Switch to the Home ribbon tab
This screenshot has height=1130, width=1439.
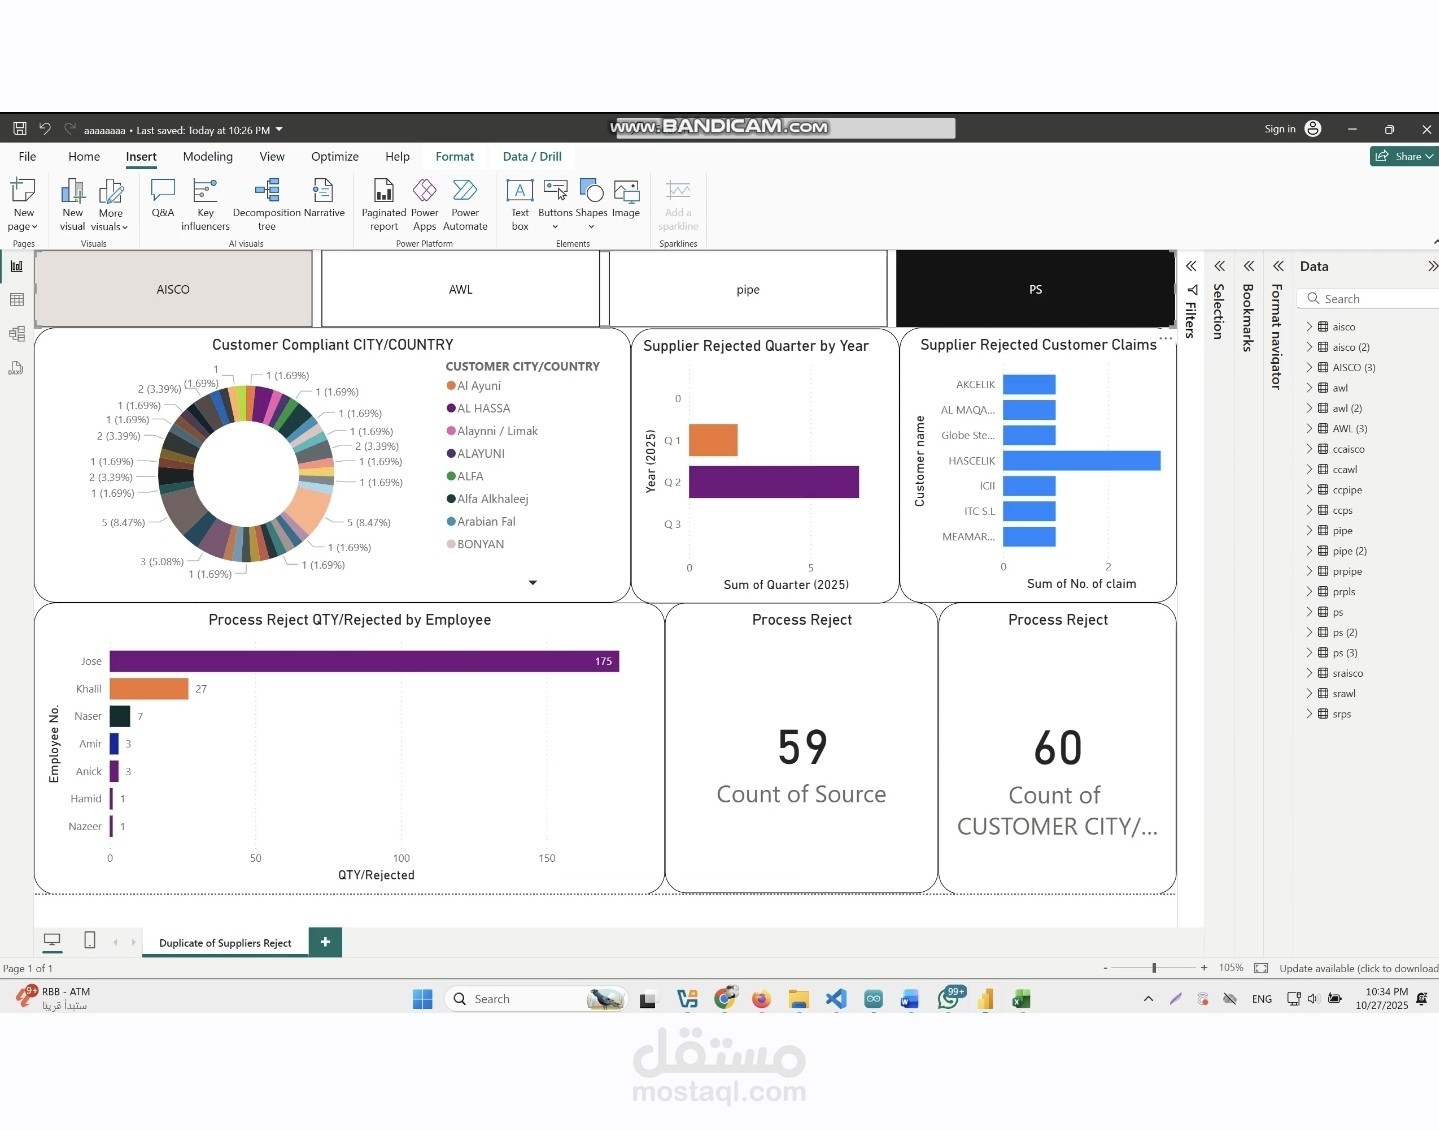pyautogui.click(x=84, y=157)
